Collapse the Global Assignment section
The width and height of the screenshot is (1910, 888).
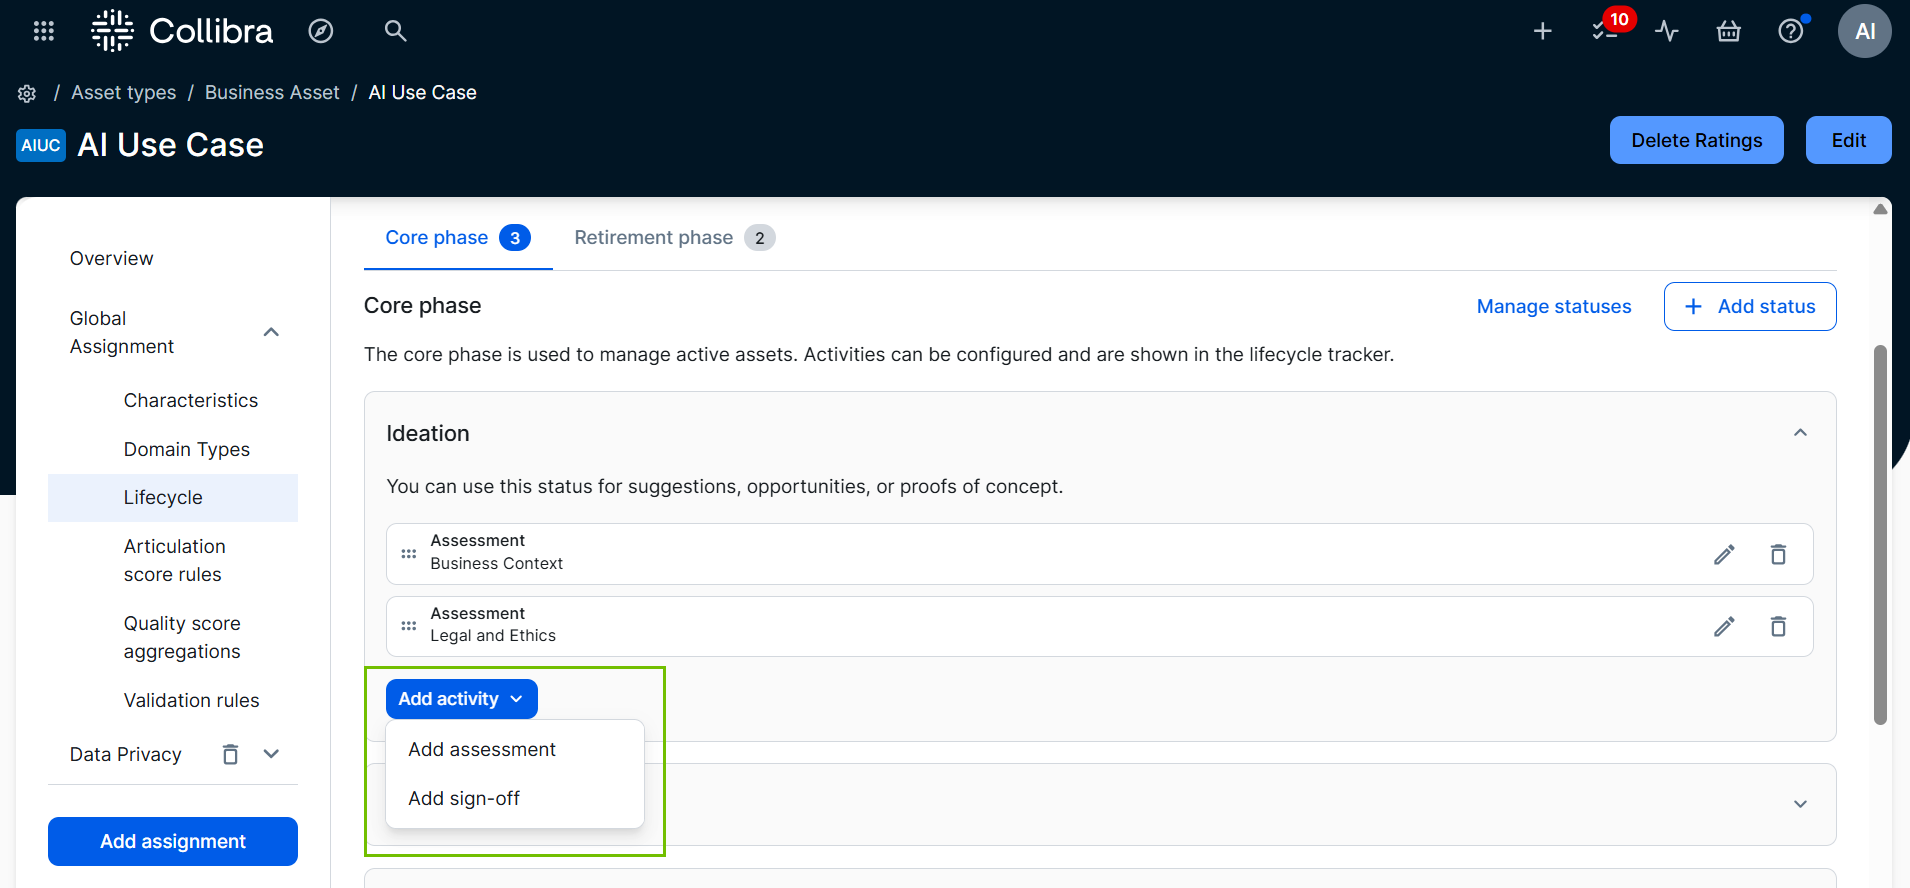pyautogui.click(x=271, y=332)
